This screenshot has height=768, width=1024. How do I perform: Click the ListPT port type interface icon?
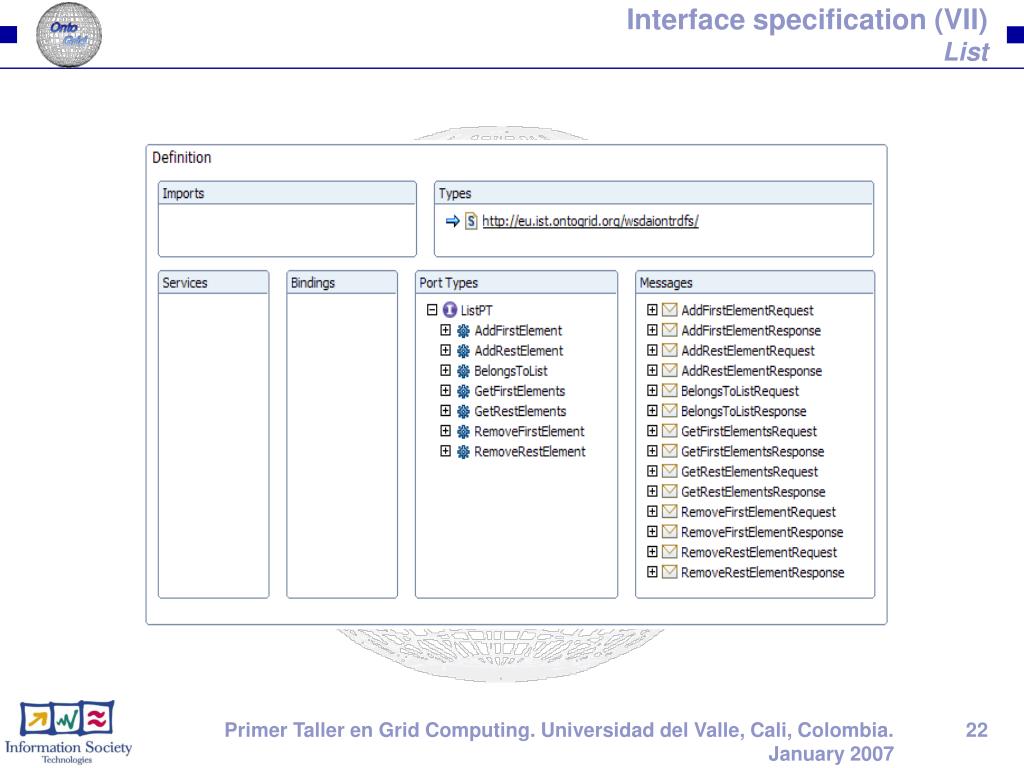coord(449,310)
